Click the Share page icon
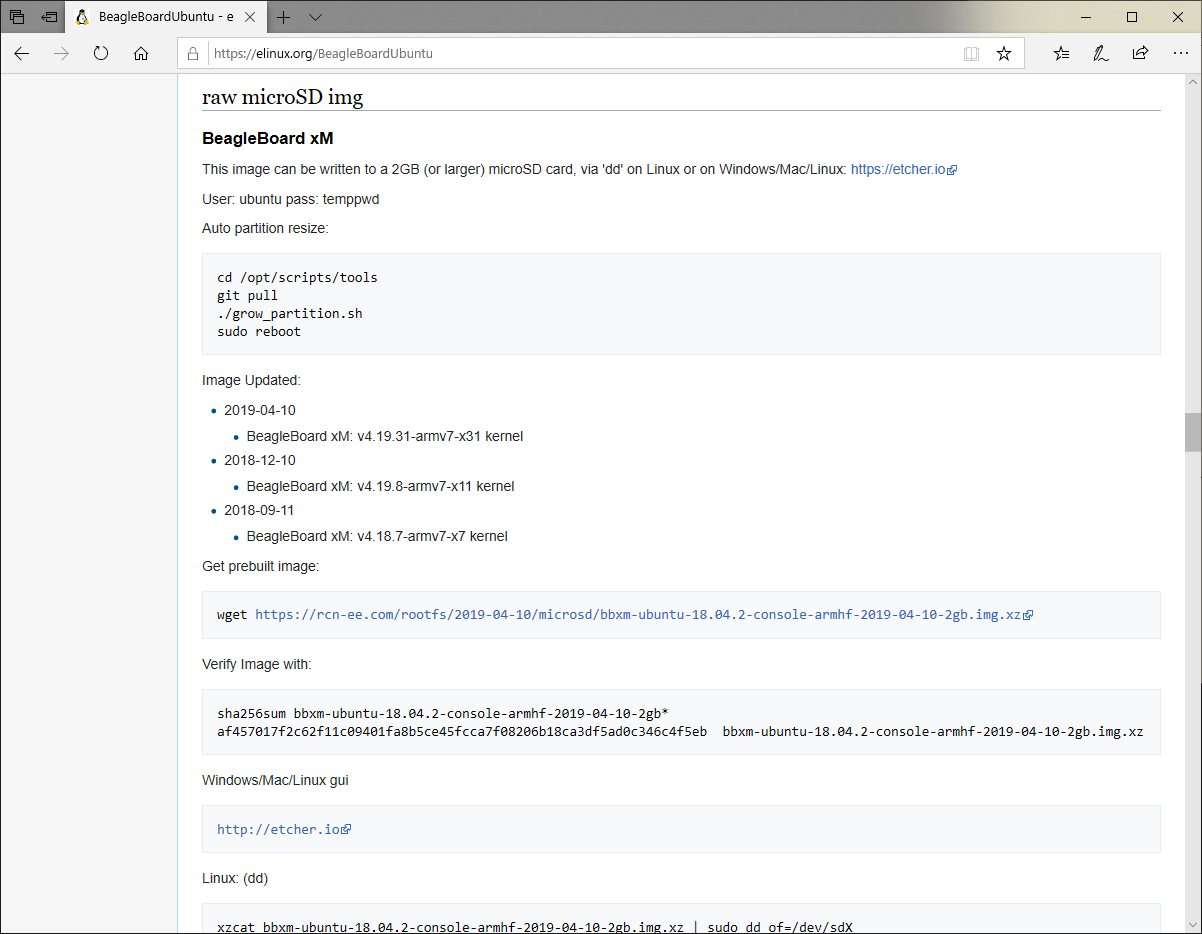The image size is (1202, 934). pyautogui.click(x=1140, y=54)
